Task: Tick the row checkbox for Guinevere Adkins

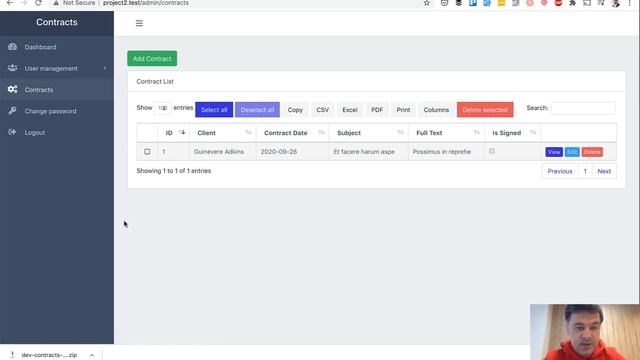Action: (147, 151)
